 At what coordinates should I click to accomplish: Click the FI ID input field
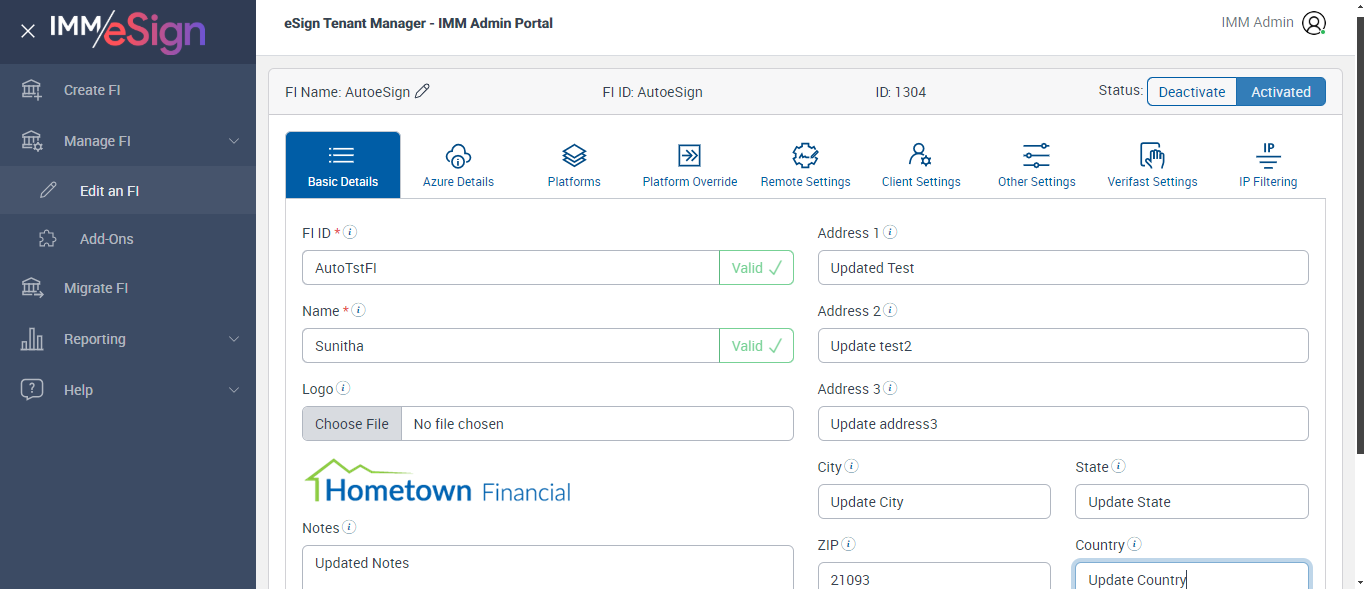(x=511, y=268)
